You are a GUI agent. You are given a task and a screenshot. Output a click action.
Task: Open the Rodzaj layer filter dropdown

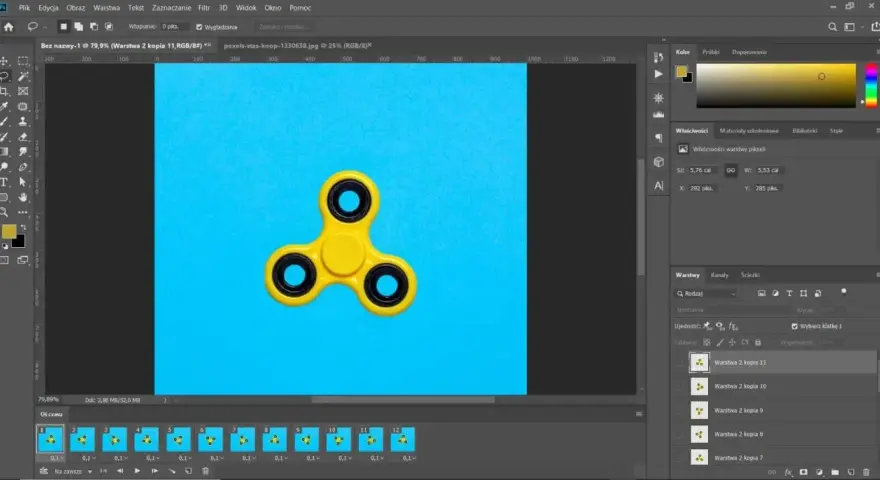coord(706,294)
